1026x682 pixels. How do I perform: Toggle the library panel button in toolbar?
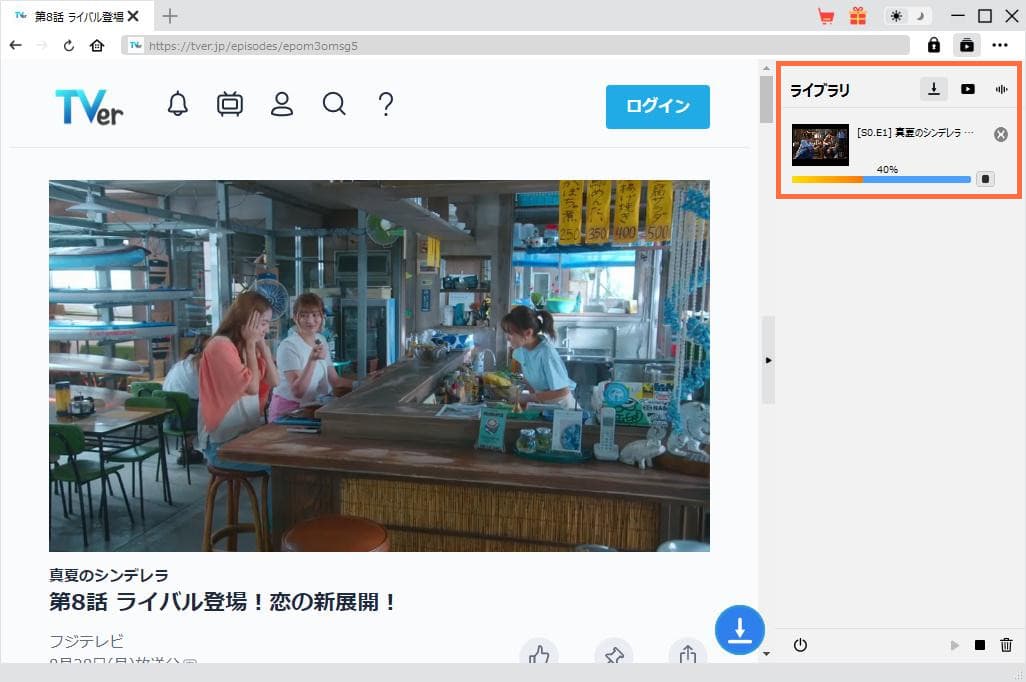point(967,45)
